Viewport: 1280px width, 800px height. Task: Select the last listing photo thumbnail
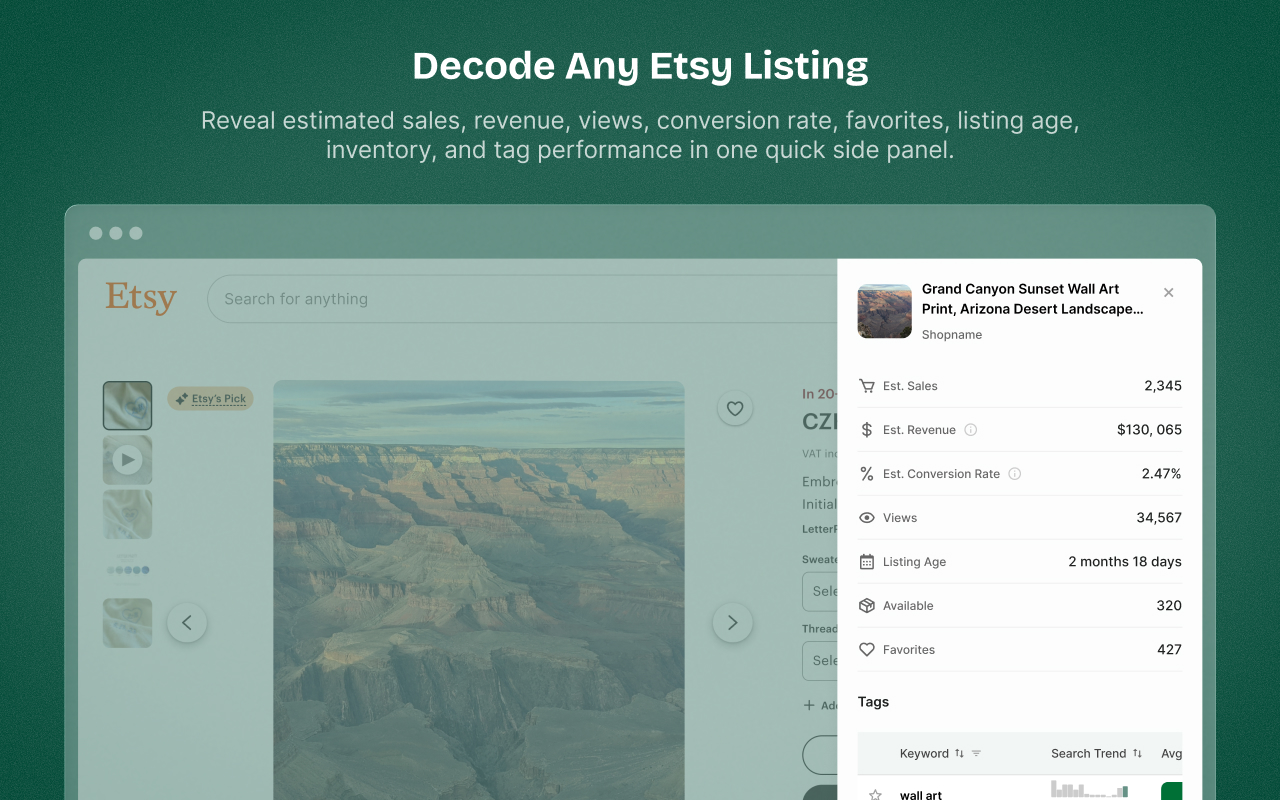127,623
